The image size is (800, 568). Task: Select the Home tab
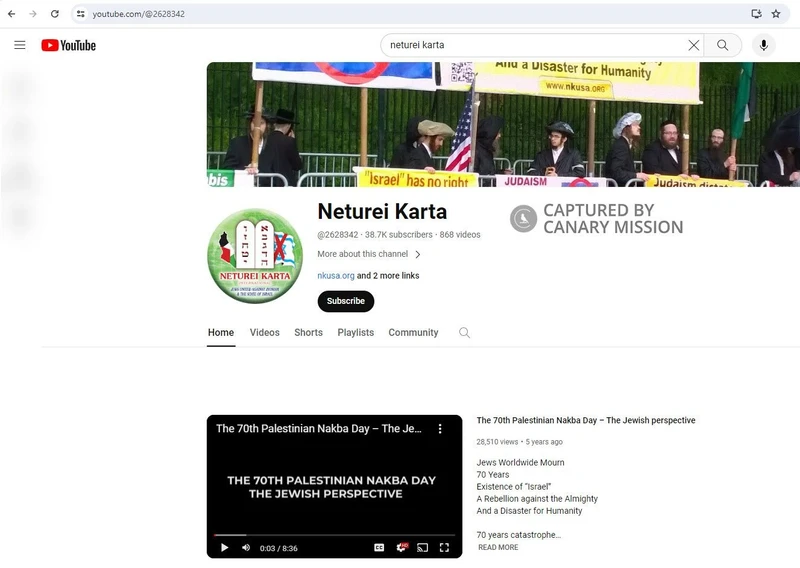click(x=221, y=332)
